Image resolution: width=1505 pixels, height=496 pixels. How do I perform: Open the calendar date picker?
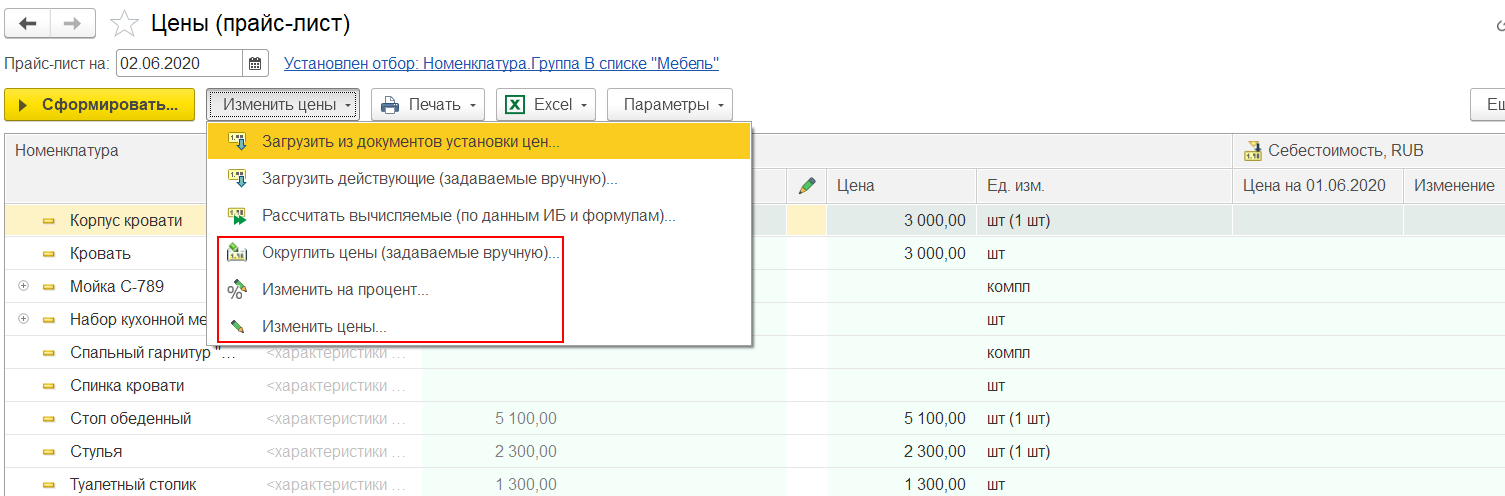point(256,64)
